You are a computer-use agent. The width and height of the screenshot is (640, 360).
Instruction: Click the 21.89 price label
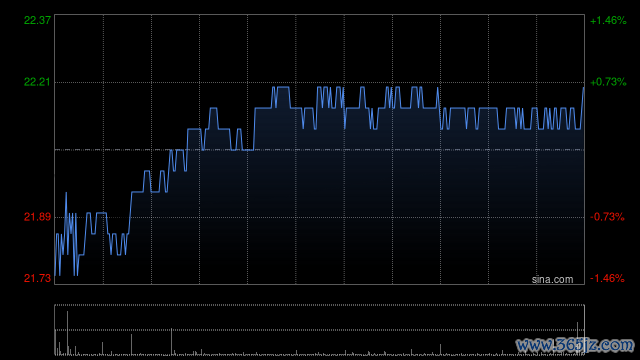pos(37,217)
